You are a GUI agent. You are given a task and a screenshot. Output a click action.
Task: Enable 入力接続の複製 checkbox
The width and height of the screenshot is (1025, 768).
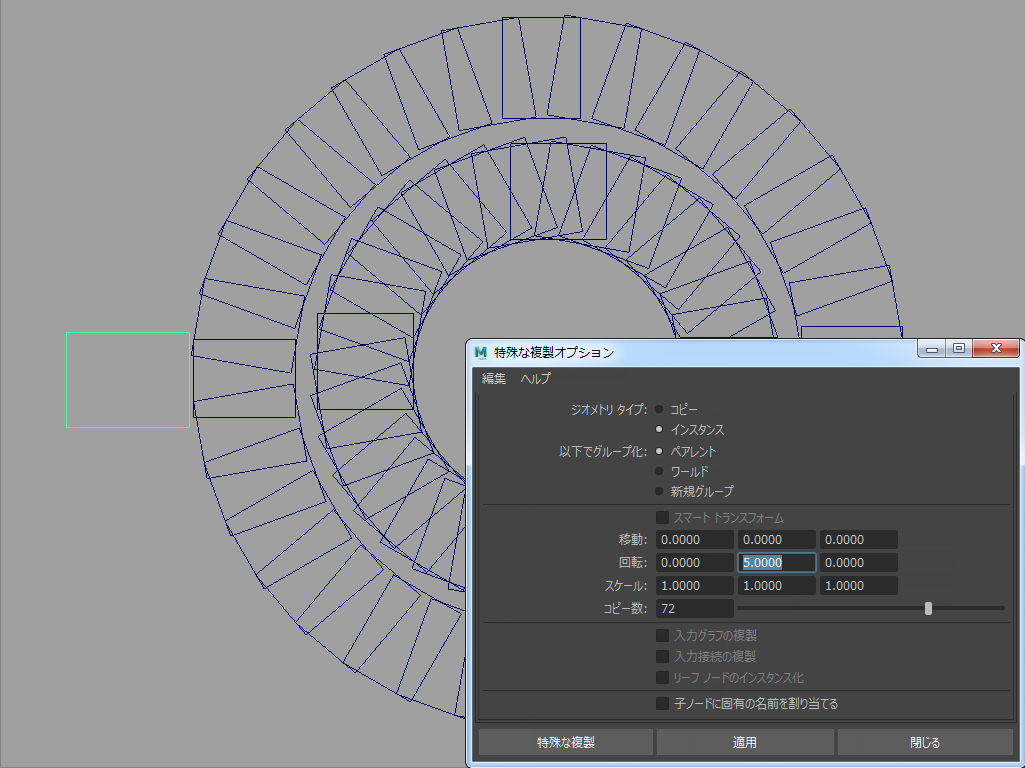[x=662, y=656]
